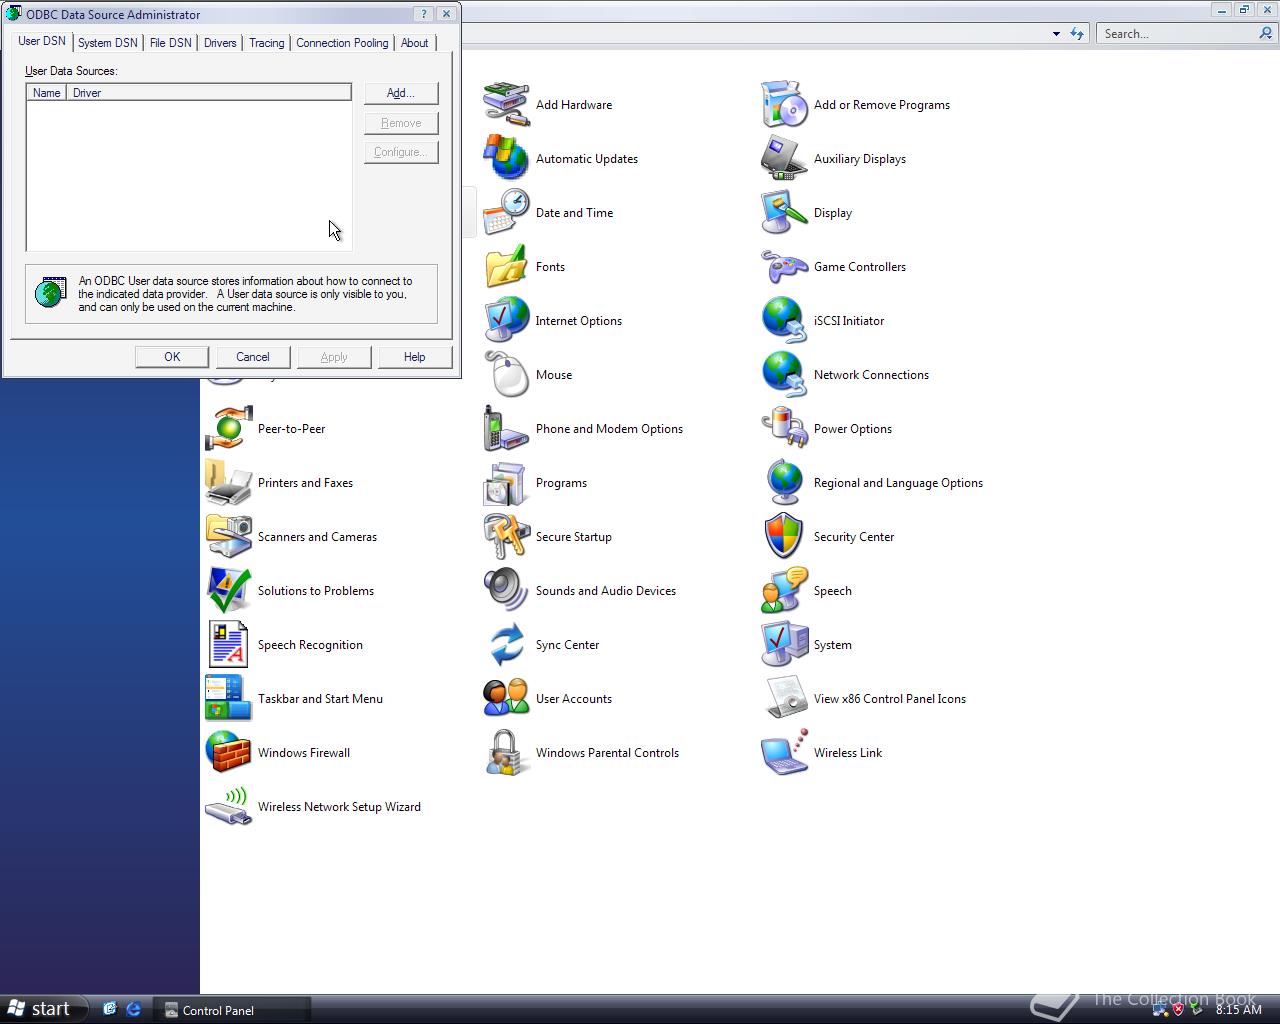Open Windows Parental Controls icon
This screenshot has height=1024, width=1280.
pos(506,753)
